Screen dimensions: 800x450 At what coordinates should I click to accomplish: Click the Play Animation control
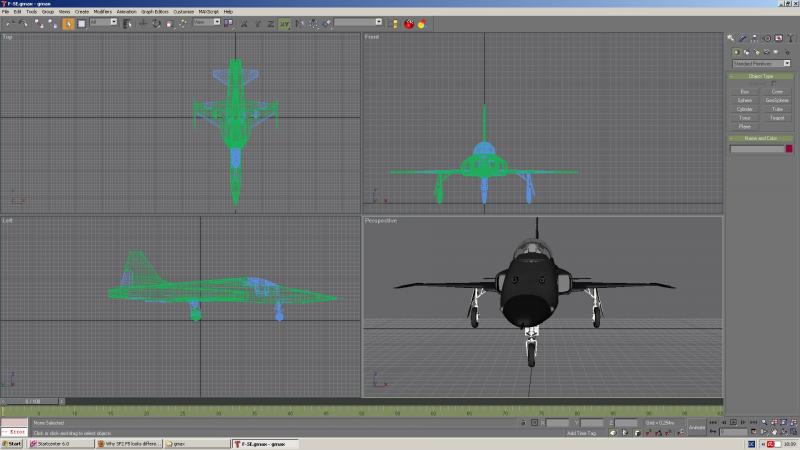tap(733, 422)
